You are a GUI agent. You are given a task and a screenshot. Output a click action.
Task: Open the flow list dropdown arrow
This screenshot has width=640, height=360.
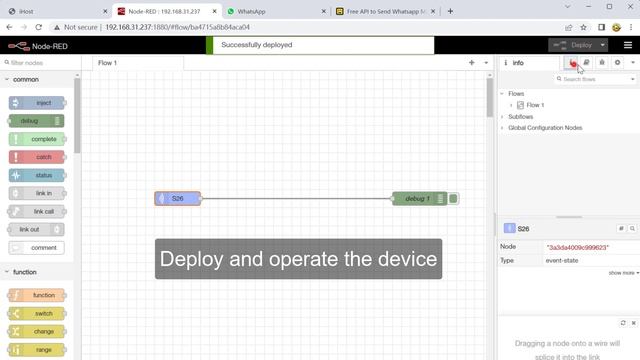pos(486,63)
